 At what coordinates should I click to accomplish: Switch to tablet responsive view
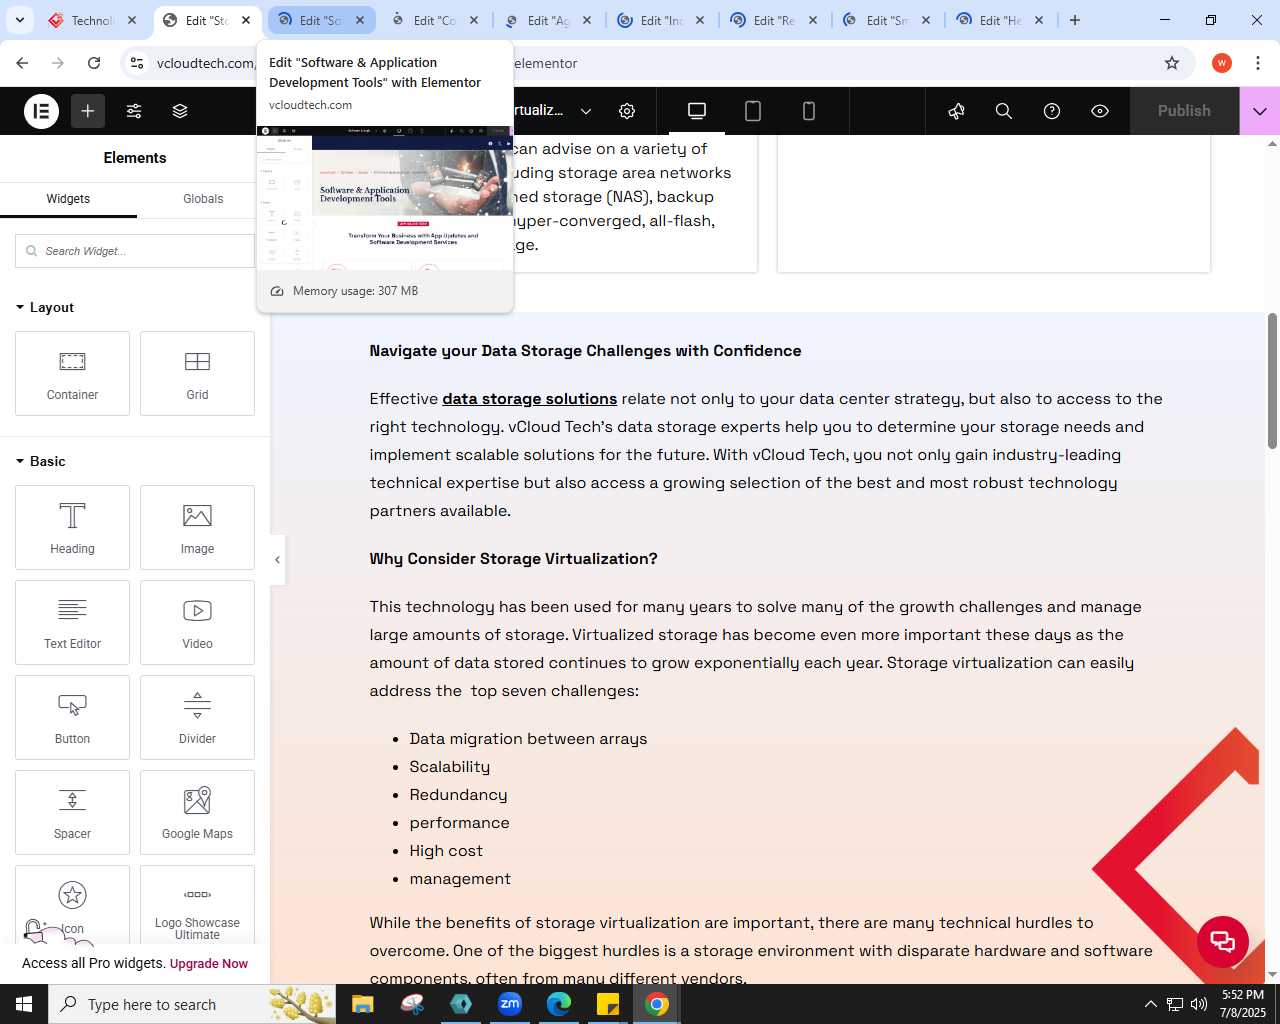click(x=753, y=111)
